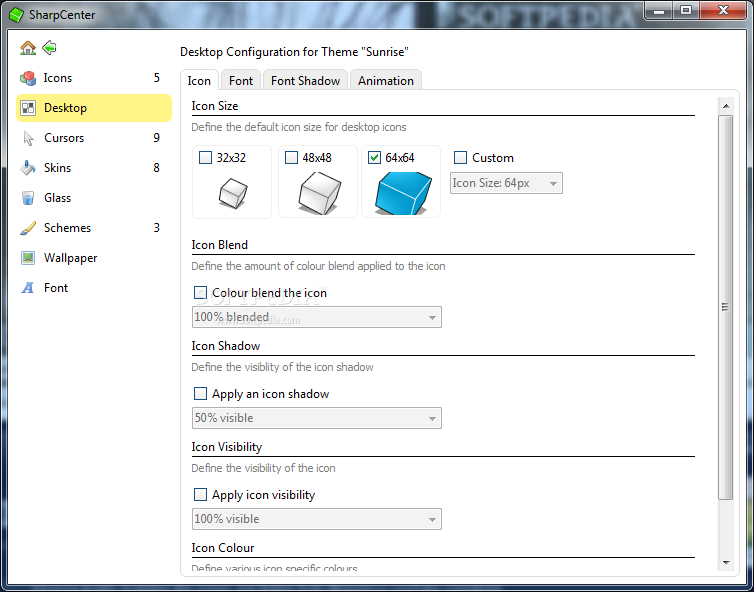Click the SharpCenter green title bar icon
754x592 pixels.
16,15
